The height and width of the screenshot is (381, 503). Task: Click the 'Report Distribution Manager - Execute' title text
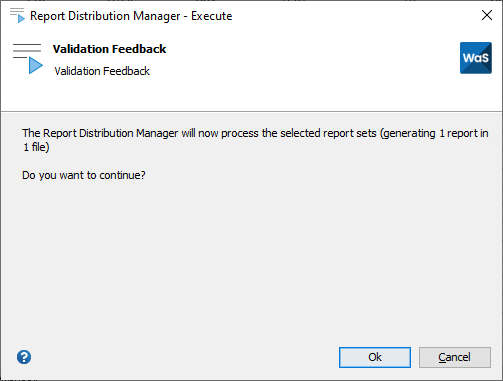pyautogui.click(x=131, y=16)
